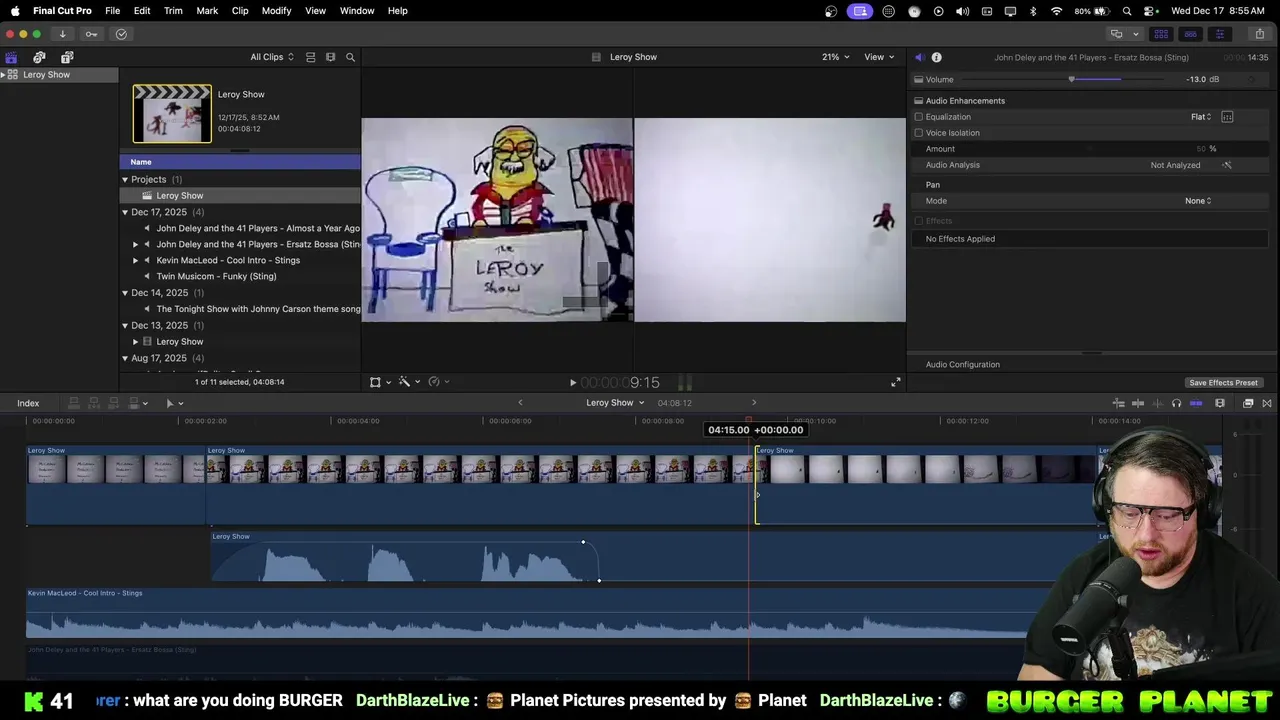This screenshot has height=720, width=1280.
Task: Select the Info inspector icon
Action: pos(937,57)
